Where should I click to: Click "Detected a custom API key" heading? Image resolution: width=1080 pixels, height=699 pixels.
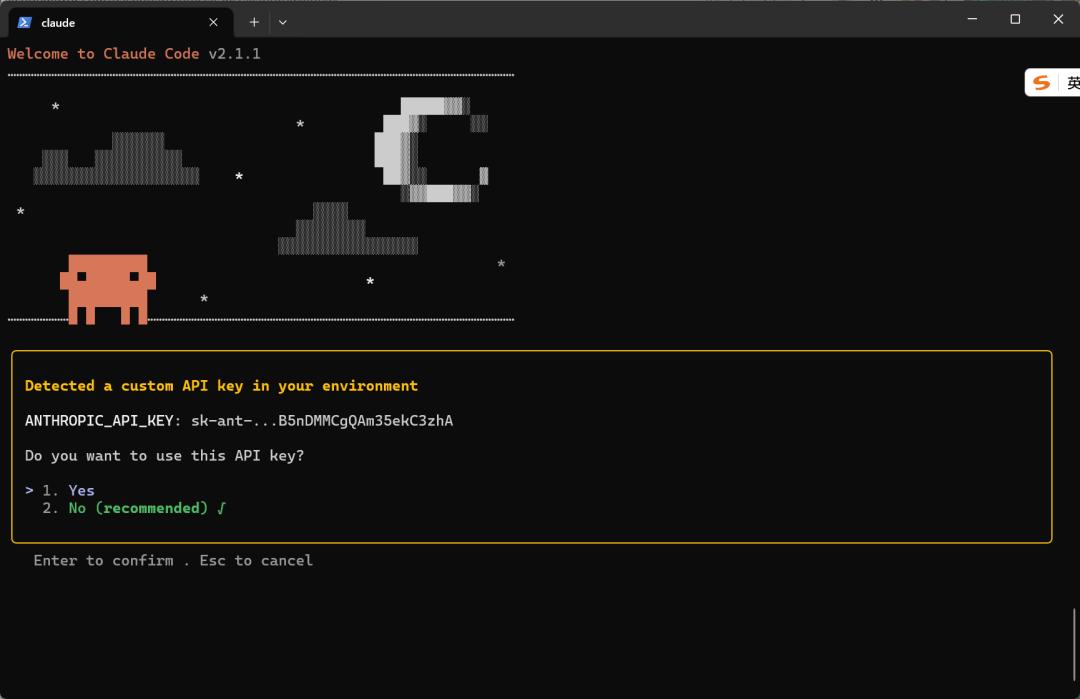tap(221, 386)
